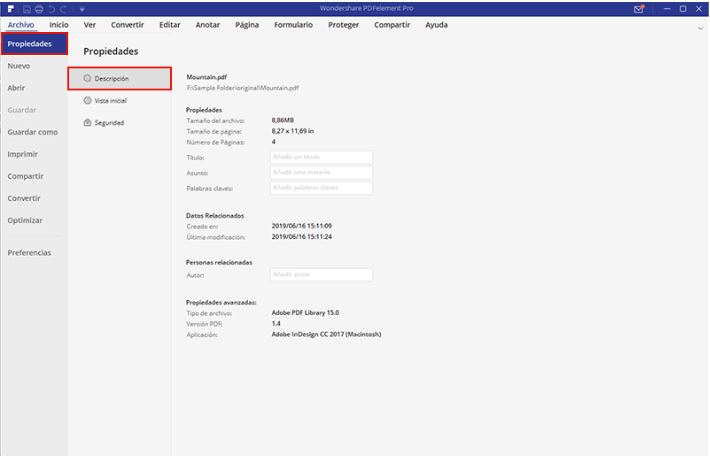This screenshot has width=710, height=456.
Task: Select the Seguridad properties section
Action: [109, 122]
